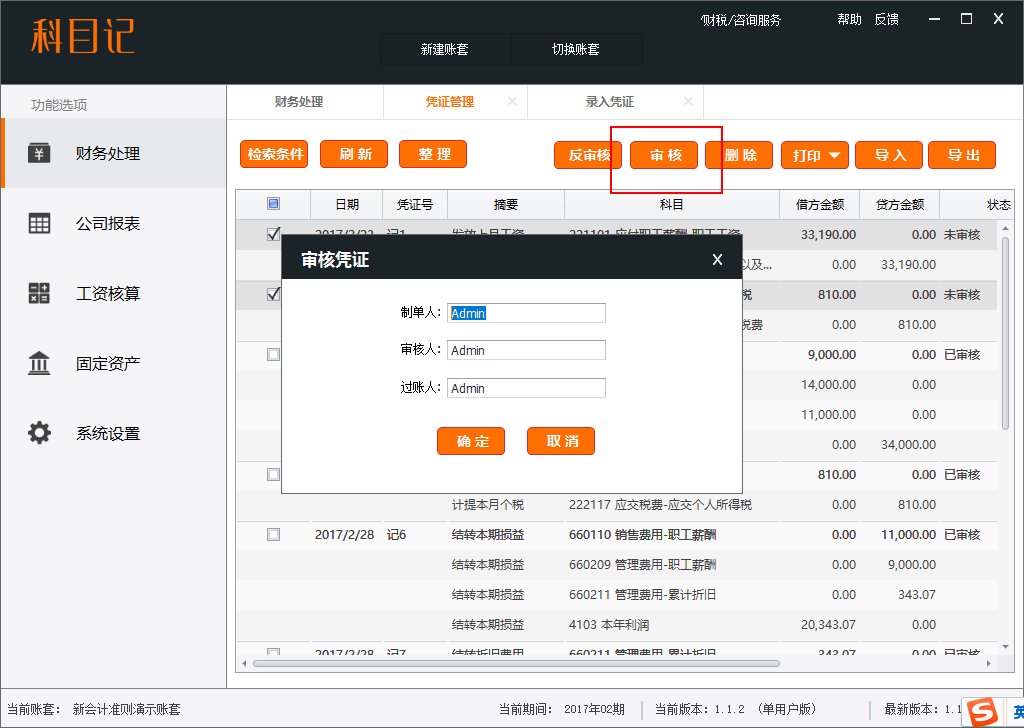Screen dimensions: 1024x728
Task: Close the 凭证管理 tab using its X
Action: coord(512,102)
